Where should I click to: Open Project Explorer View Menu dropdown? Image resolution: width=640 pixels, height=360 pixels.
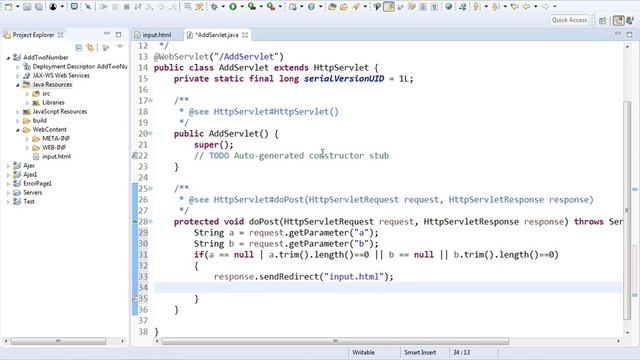120,47
